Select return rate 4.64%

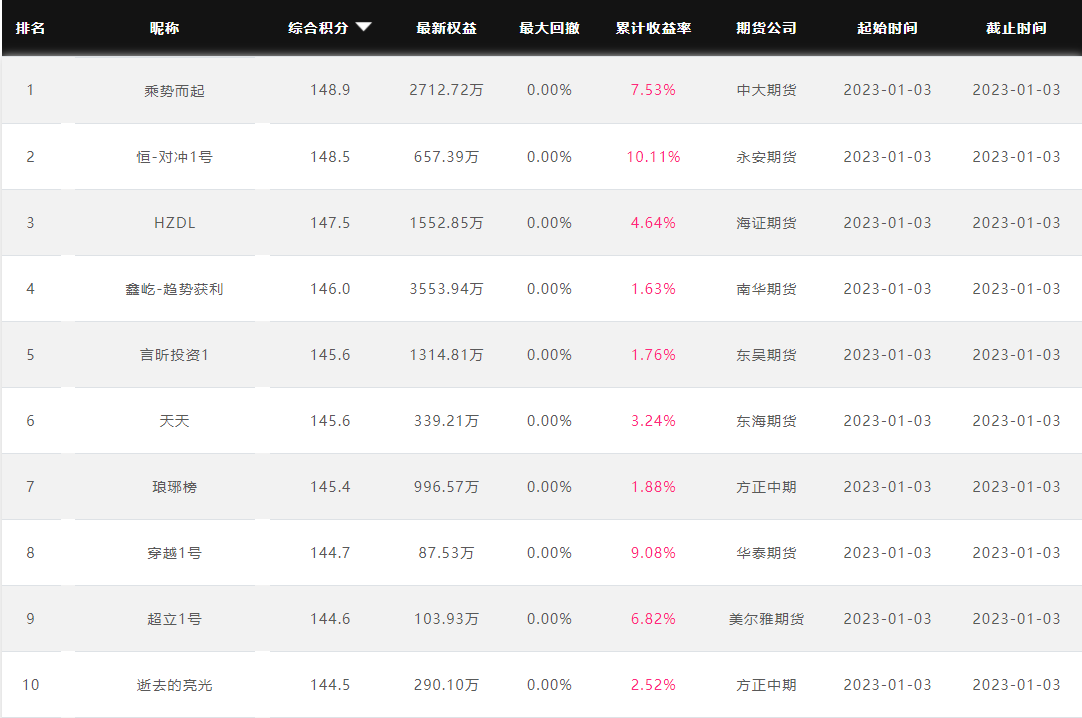pos(653,223)
